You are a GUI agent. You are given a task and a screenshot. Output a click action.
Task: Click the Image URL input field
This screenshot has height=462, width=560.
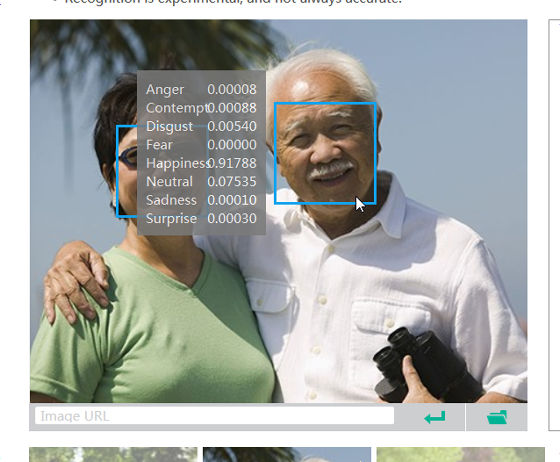click(214, 416)
